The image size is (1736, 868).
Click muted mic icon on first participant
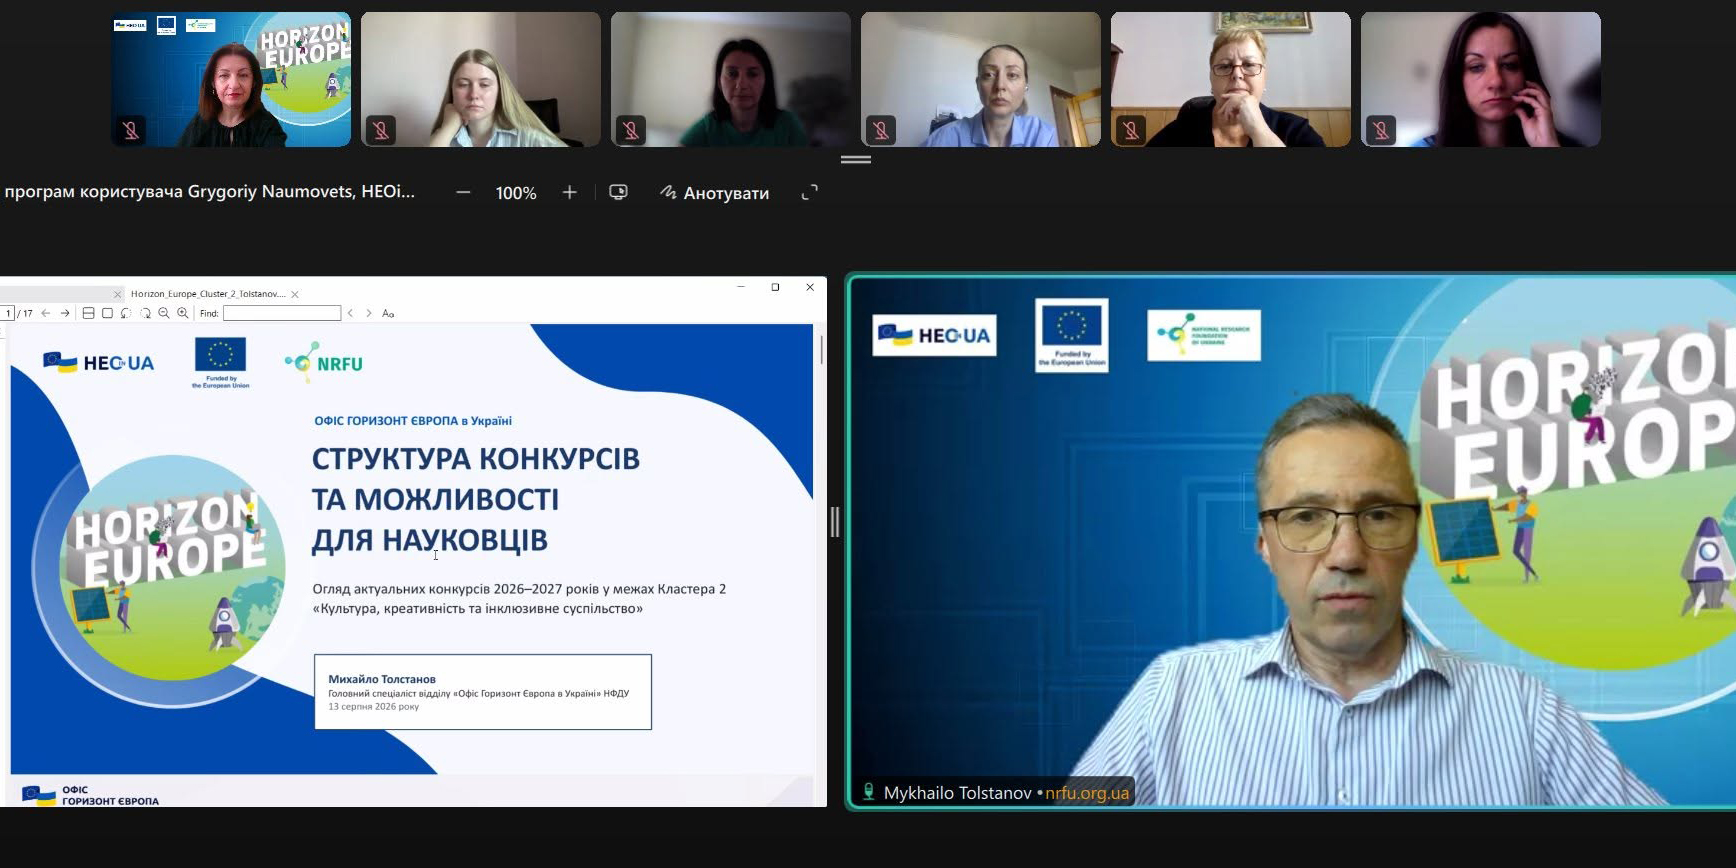[130, 130]
